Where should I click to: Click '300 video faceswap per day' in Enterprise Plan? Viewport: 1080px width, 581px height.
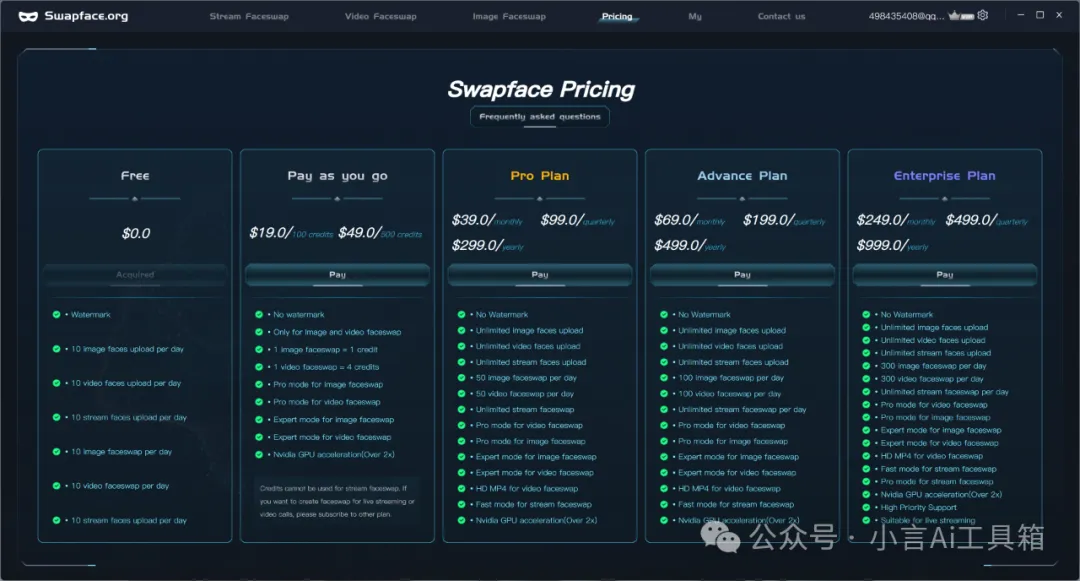click(x=932, y=379)
